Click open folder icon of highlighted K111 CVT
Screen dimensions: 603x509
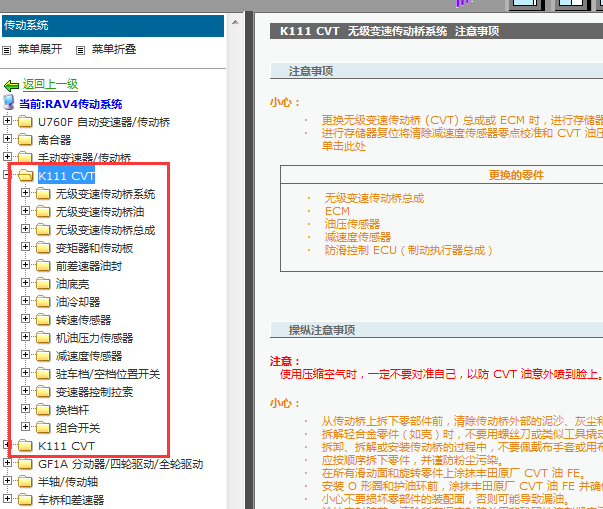pos(25,176)
